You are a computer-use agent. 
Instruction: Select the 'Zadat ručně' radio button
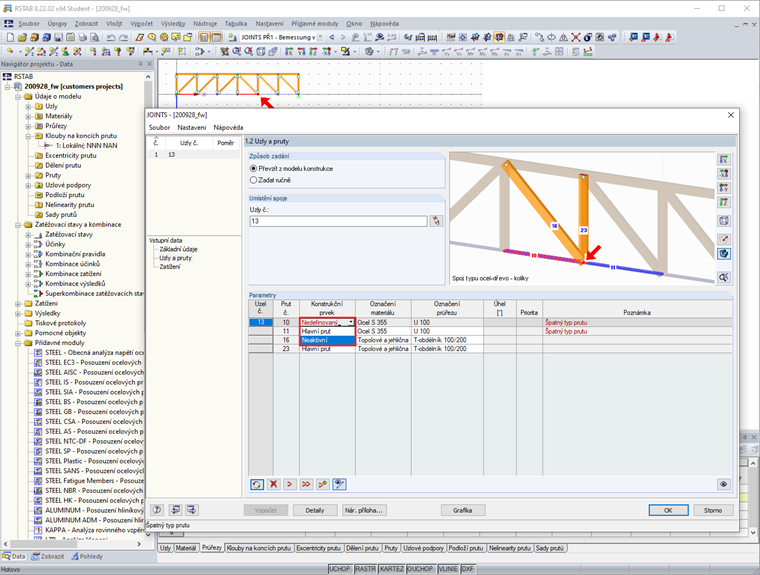[253, 180]
